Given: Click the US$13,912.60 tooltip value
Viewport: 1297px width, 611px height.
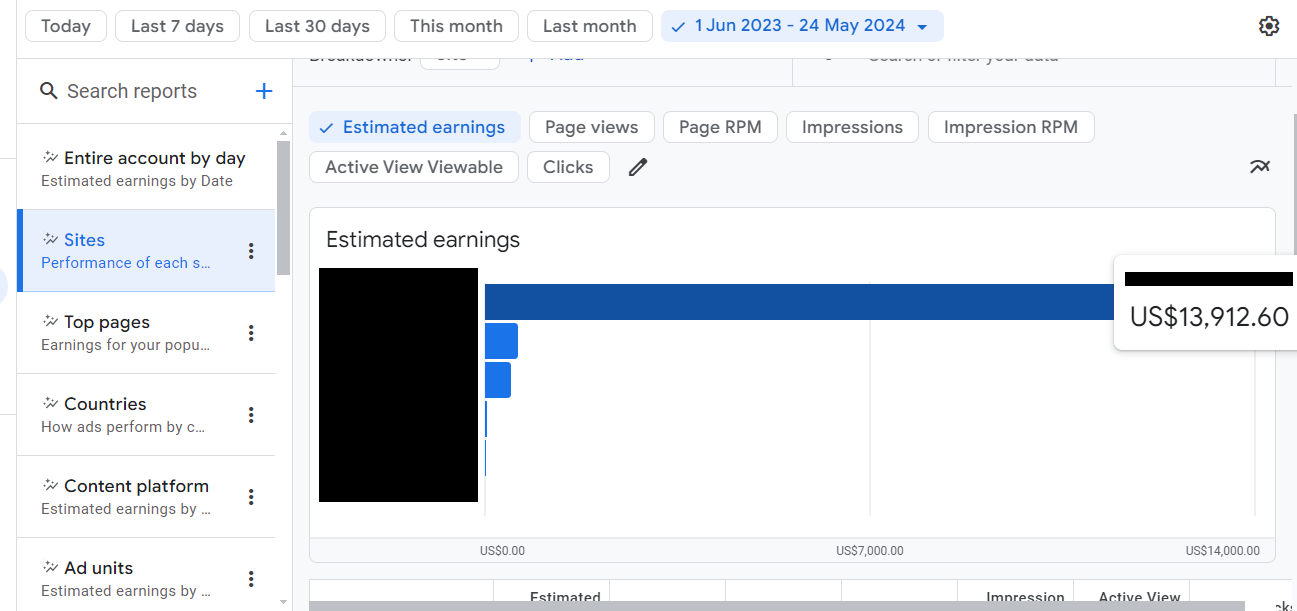Looking at the screenshot, I should tap(1209, 317).
